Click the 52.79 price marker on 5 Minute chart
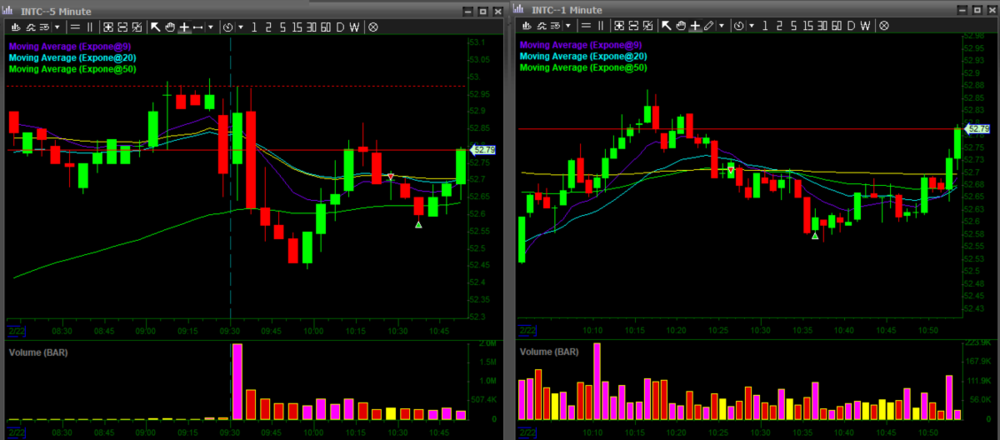1000x440 pixels. [x=483, y=150]
